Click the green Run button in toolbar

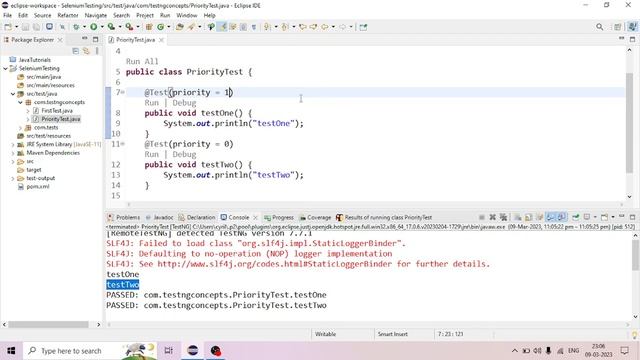[x=93, y=27]
